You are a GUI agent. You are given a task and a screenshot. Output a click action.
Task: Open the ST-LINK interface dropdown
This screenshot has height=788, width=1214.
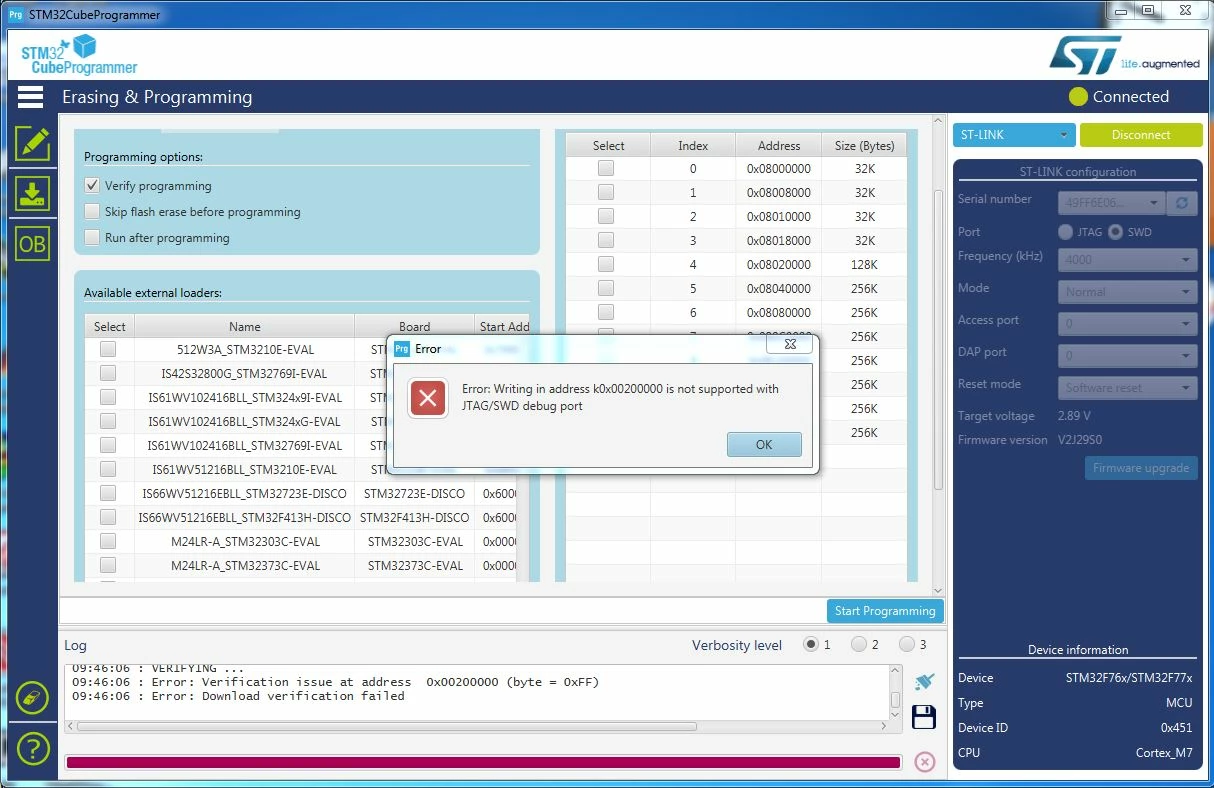1014,135
